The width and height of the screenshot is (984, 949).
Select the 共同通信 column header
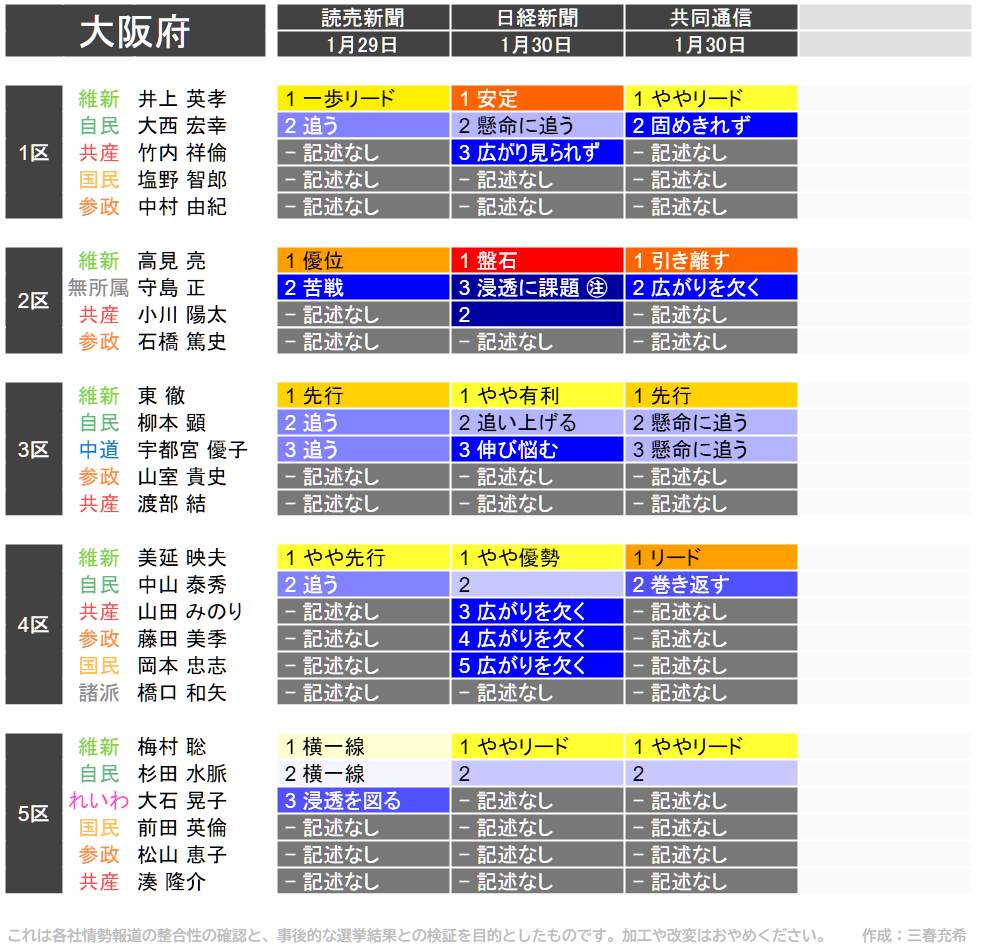(x=711, y=18)
